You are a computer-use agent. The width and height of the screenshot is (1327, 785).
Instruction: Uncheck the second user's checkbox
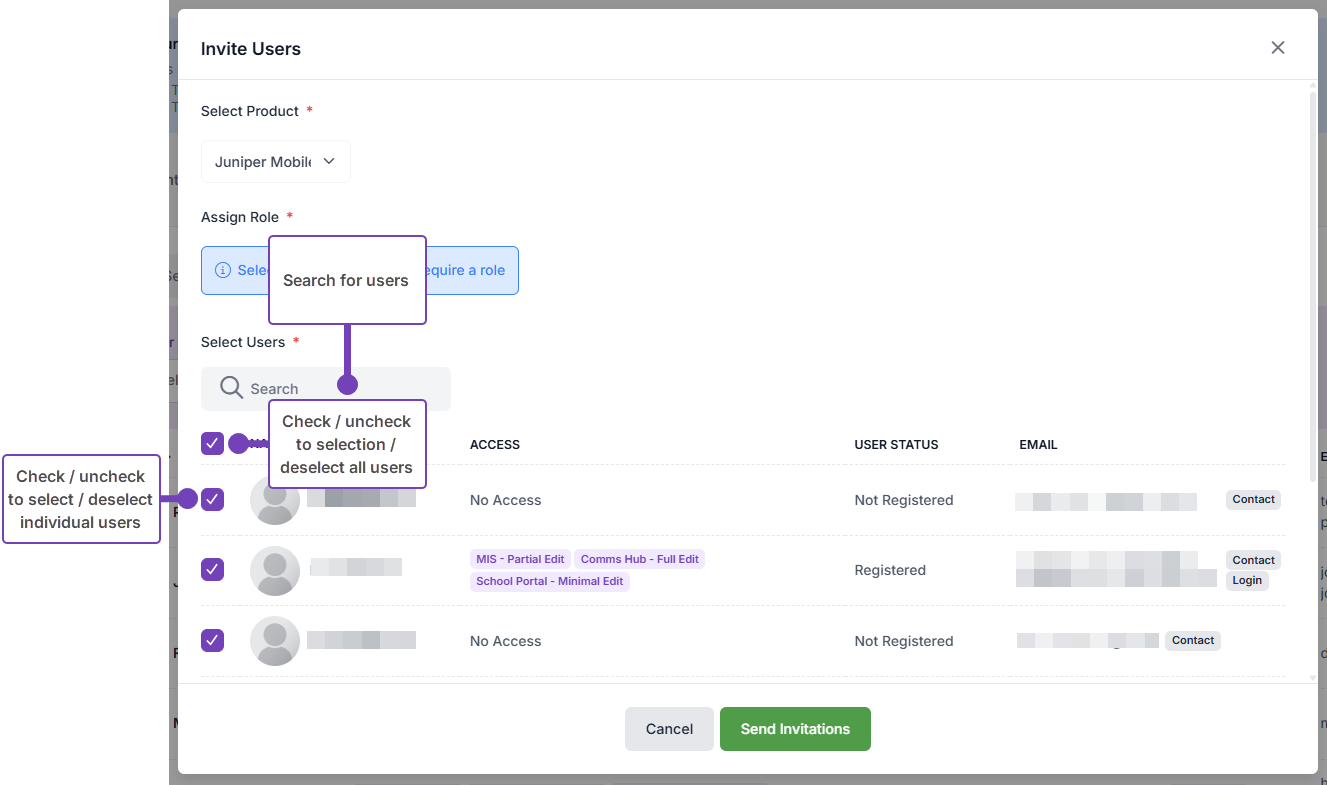212,570
